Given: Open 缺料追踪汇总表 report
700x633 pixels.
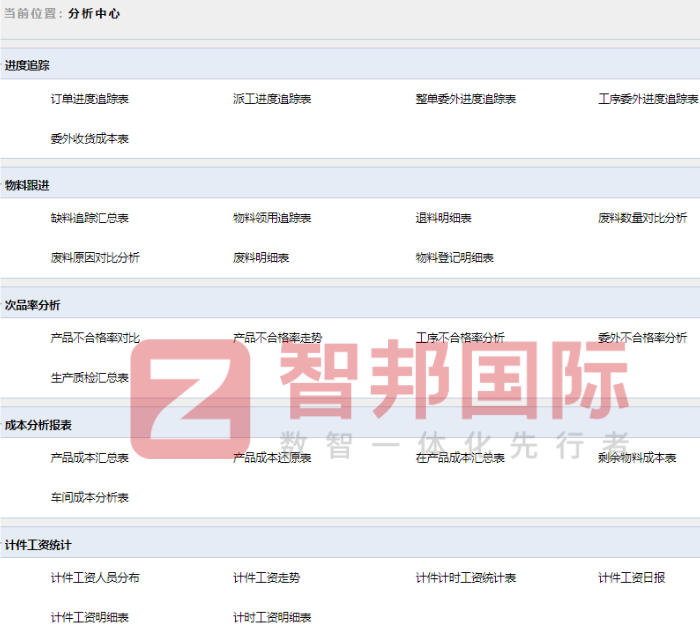Looking at the screenshot, I should coord(89,218).
